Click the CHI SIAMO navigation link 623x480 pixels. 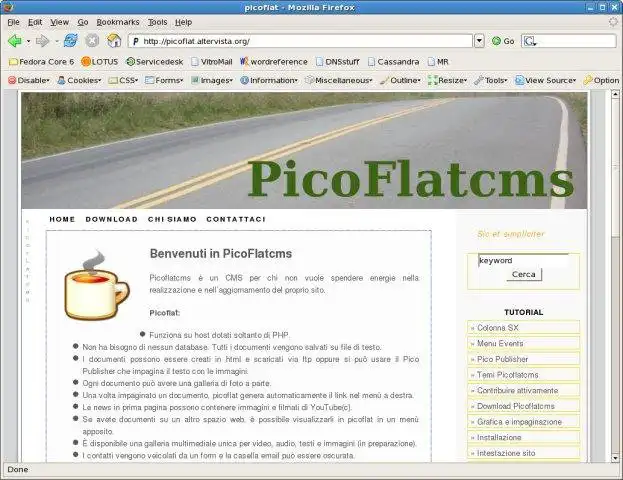click(172, 219)
